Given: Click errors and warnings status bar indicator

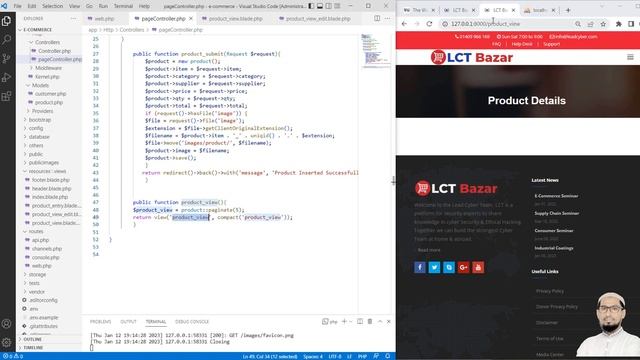Looking at the screenshot, I should pos(13,356).
